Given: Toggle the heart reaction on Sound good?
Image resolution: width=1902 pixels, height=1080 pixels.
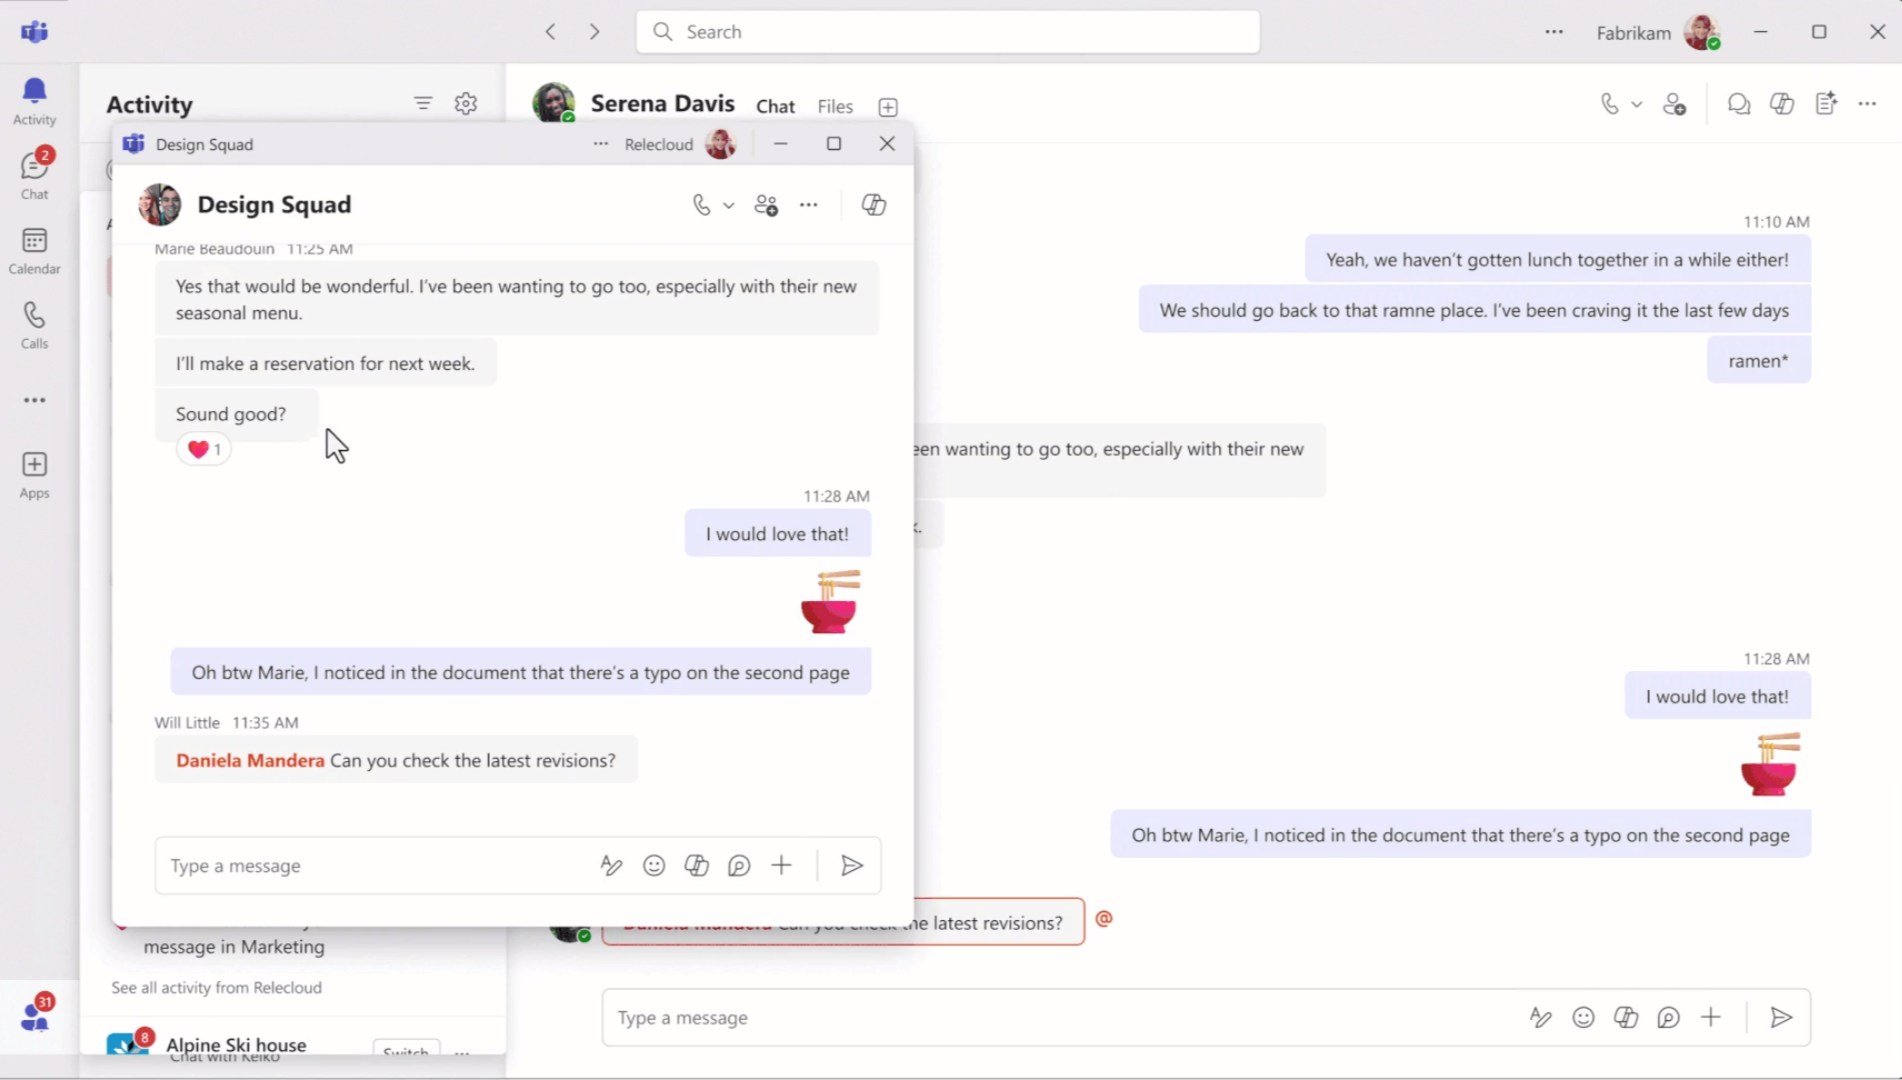Looking at the screenshot, I should (x=204, y=450).
